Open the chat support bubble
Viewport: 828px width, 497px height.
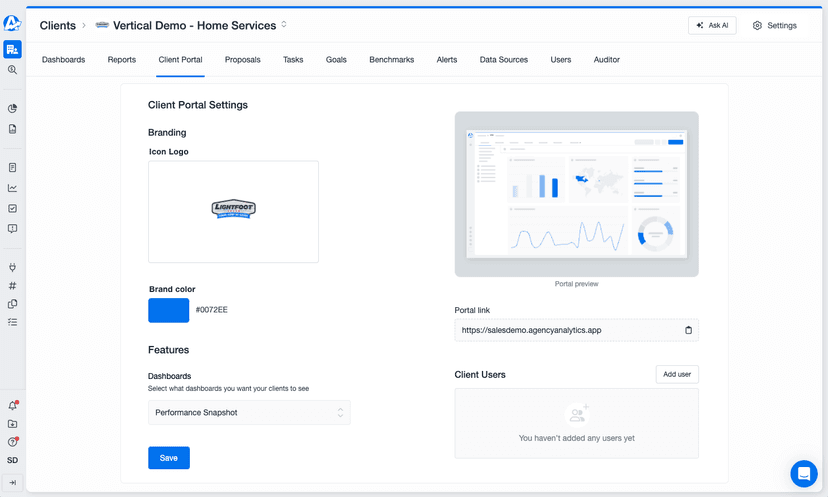(x=804, y=473)
